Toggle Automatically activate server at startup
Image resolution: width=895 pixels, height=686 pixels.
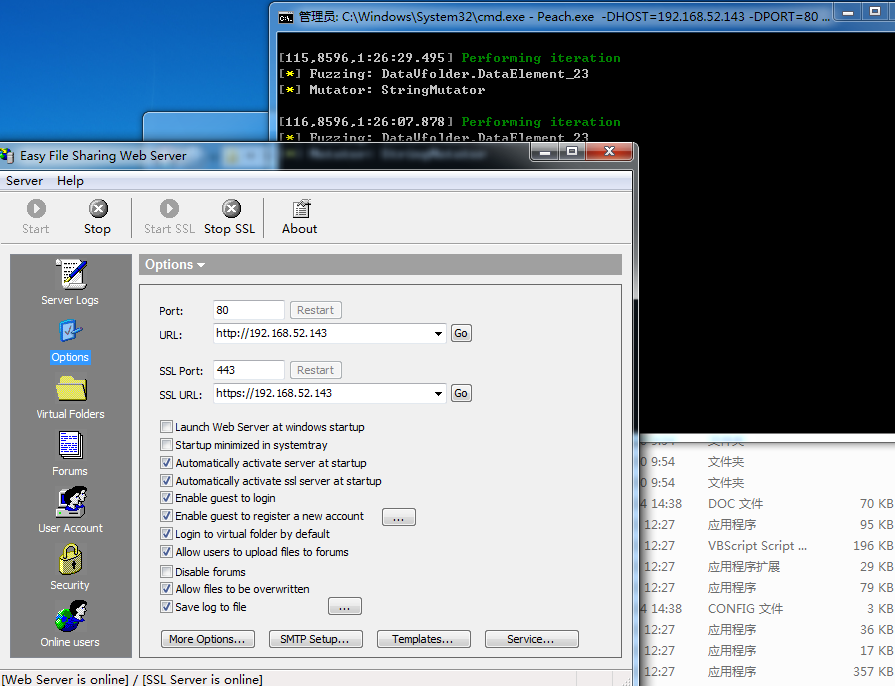(x=166, y=462)
